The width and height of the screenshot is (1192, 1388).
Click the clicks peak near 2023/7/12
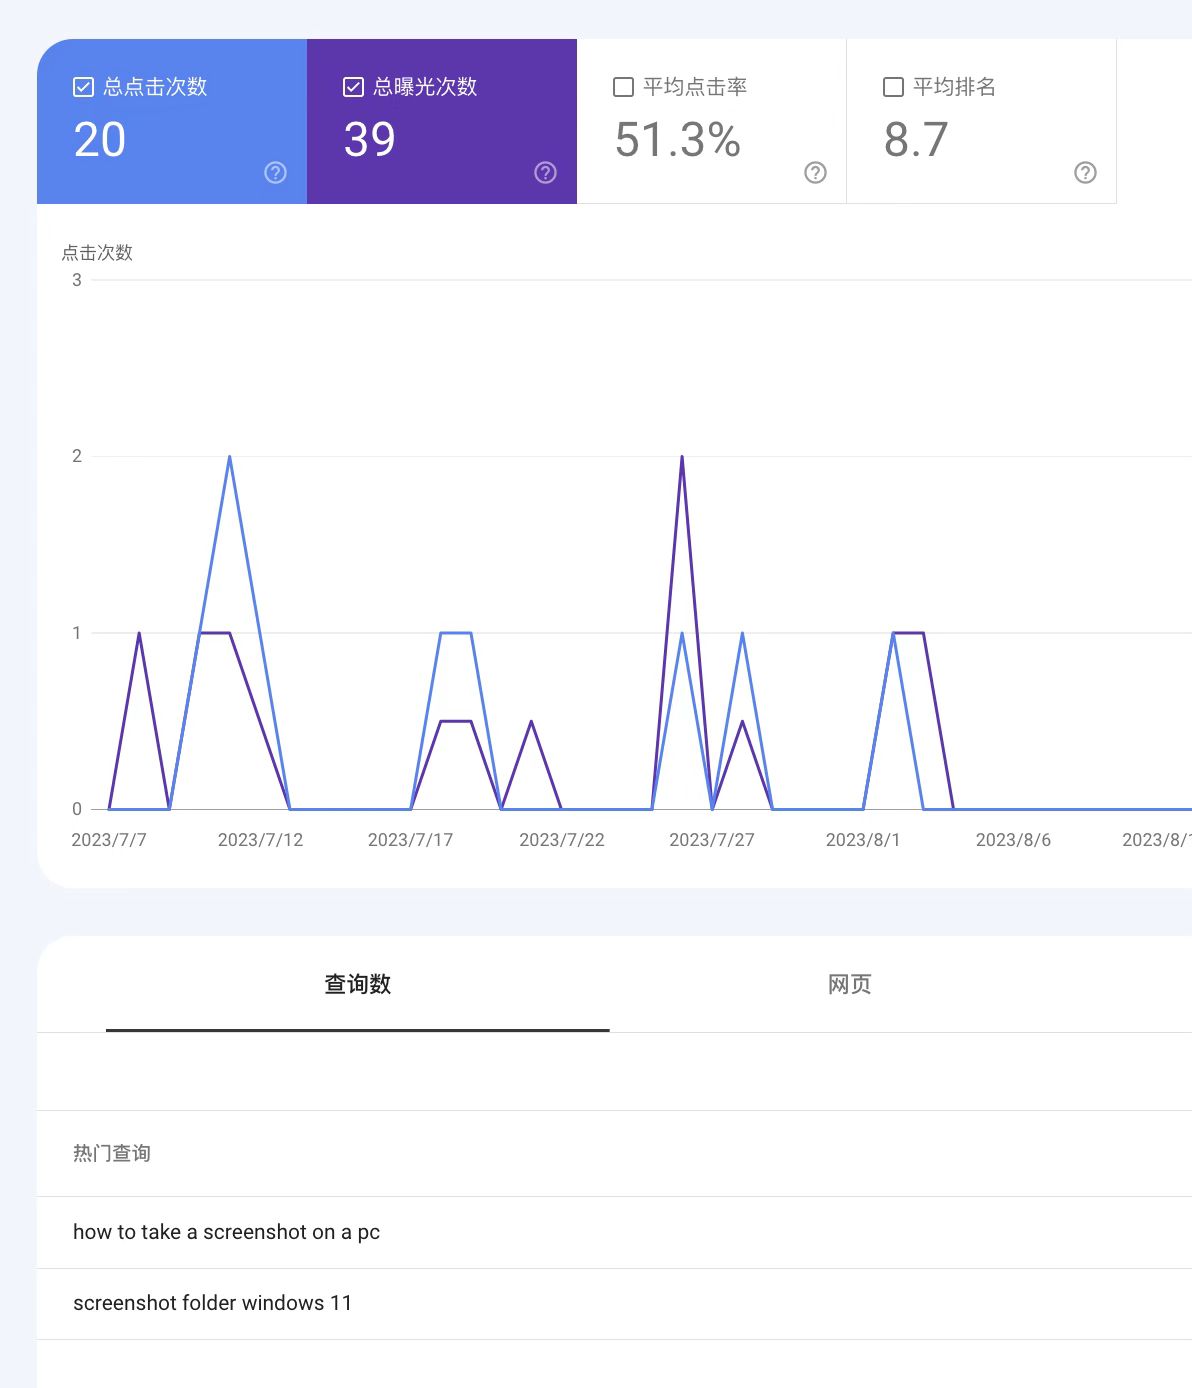[x=230, y=457]
